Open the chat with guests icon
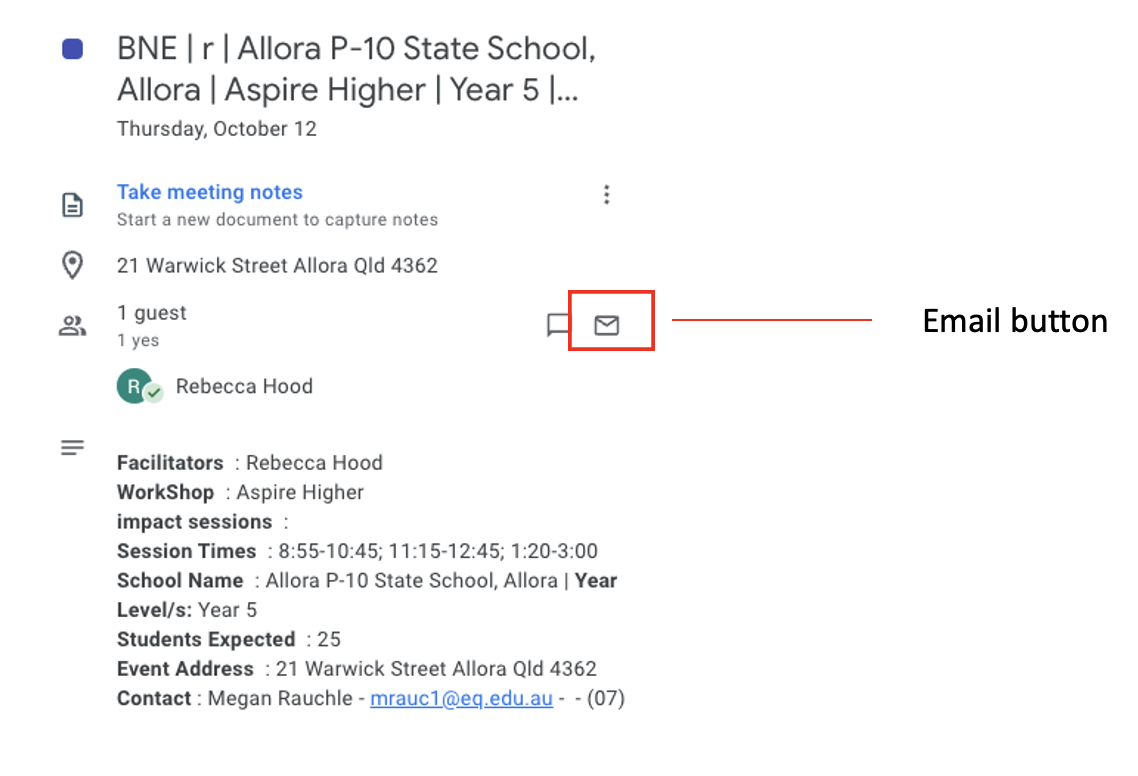 pyautogui.click(x=557, y=325)
